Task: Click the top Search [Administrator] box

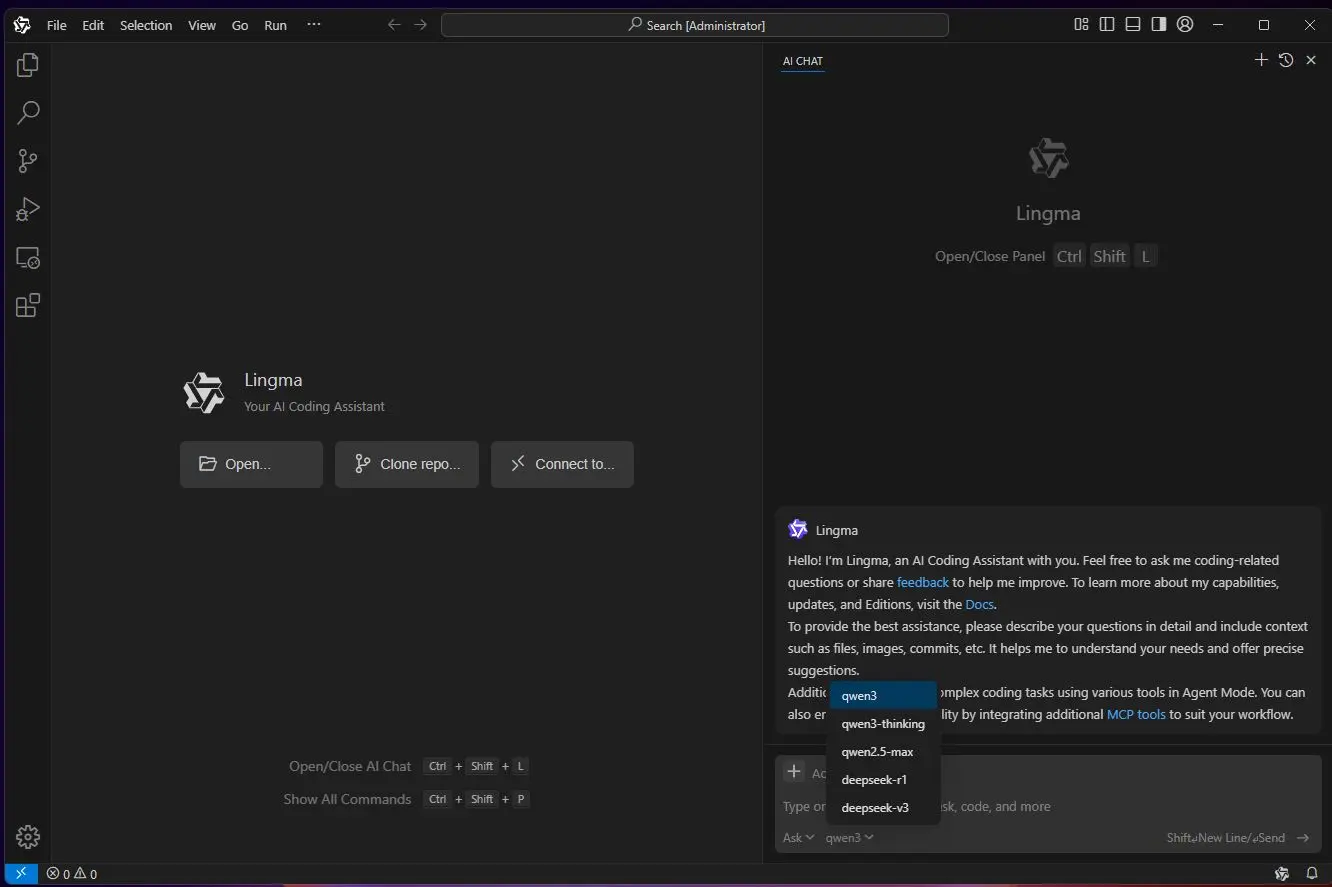Action: [695, 25]
